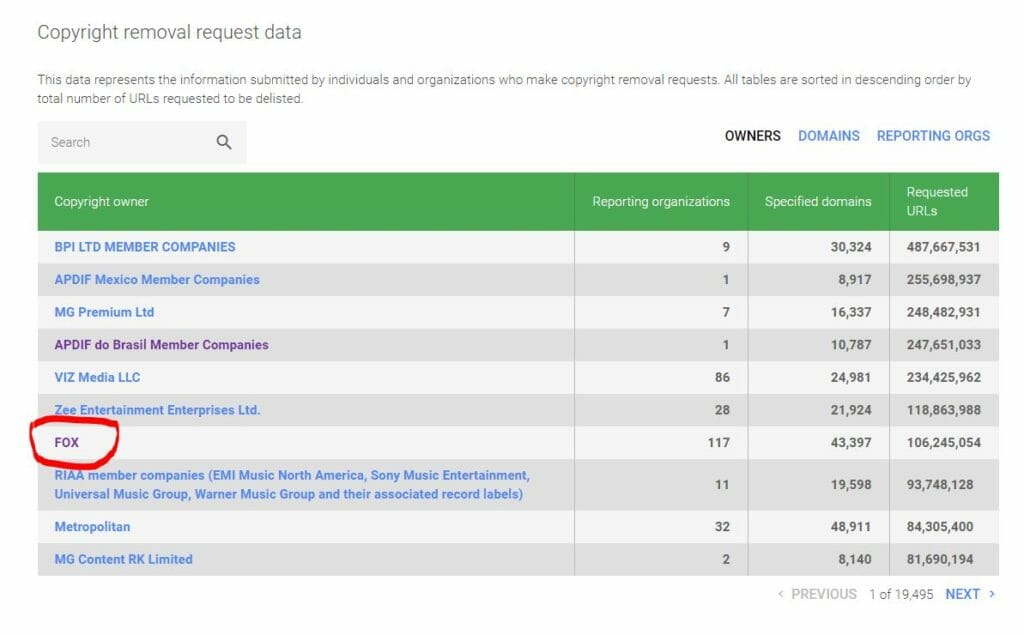Click the circled FOX owner link
The height and width of the screenshot is (635, 1024).
pyautogui.click(x=67, y=442)
